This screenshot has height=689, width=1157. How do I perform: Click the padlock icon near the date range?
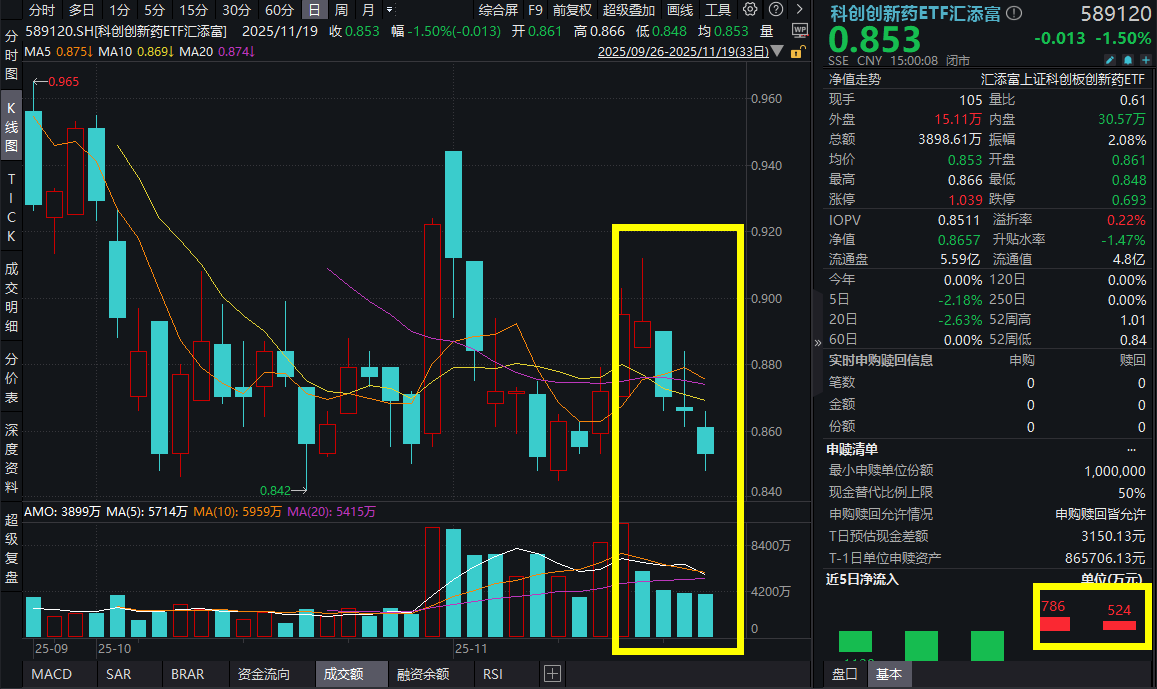(x=797, y=51)
